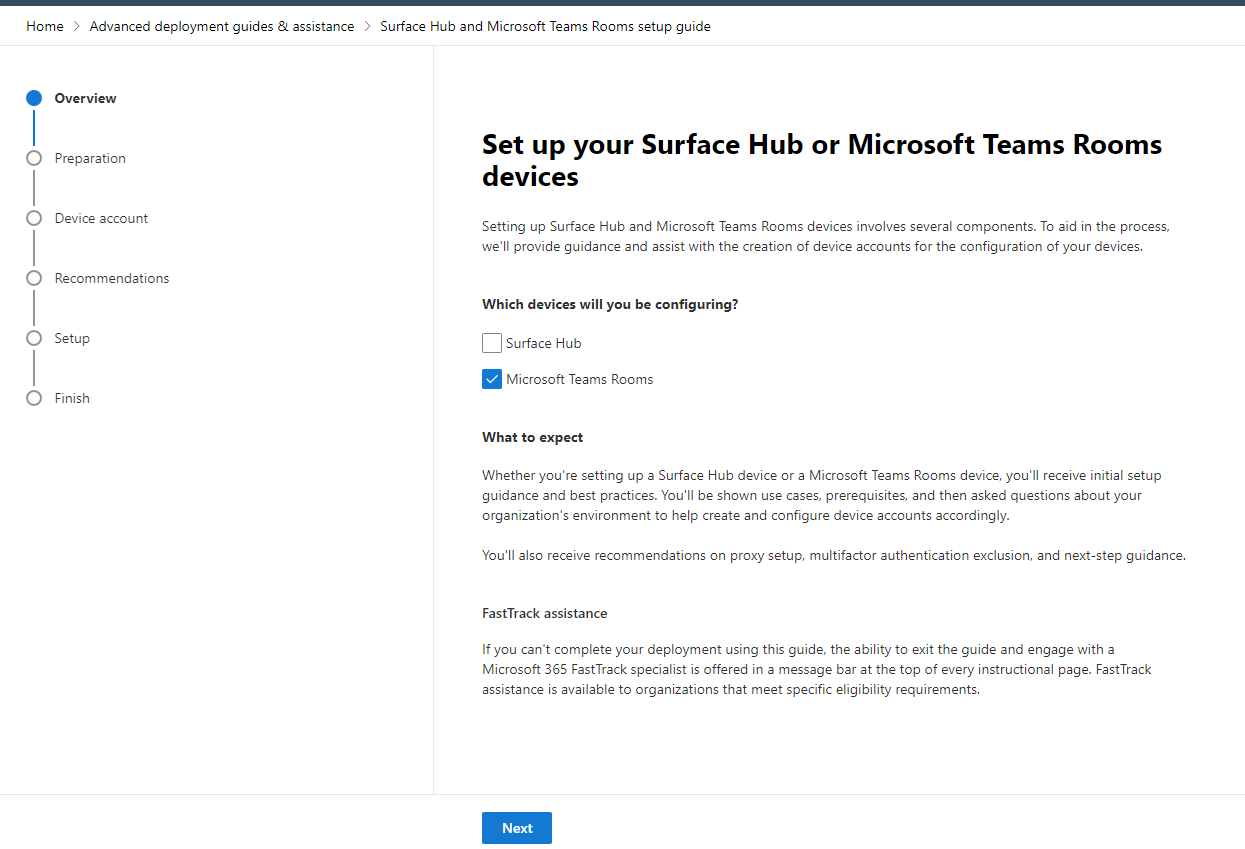
Task: Open Advanced deployment guides & assistance breadcrumb
Action: point(222,27)
